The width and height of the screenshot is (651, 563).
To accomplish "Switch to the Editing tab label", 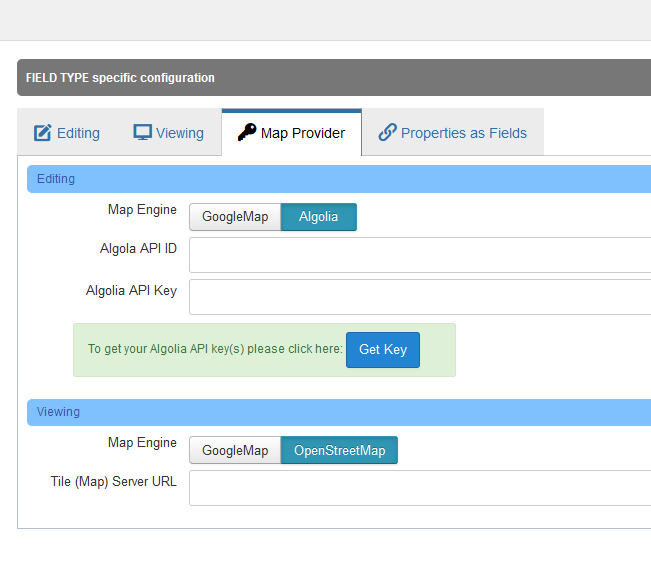I will pos(78,133).
